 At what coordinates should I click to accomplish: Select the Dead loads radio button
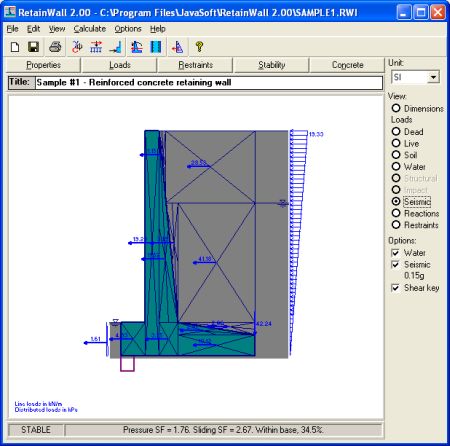coord(396,132)
